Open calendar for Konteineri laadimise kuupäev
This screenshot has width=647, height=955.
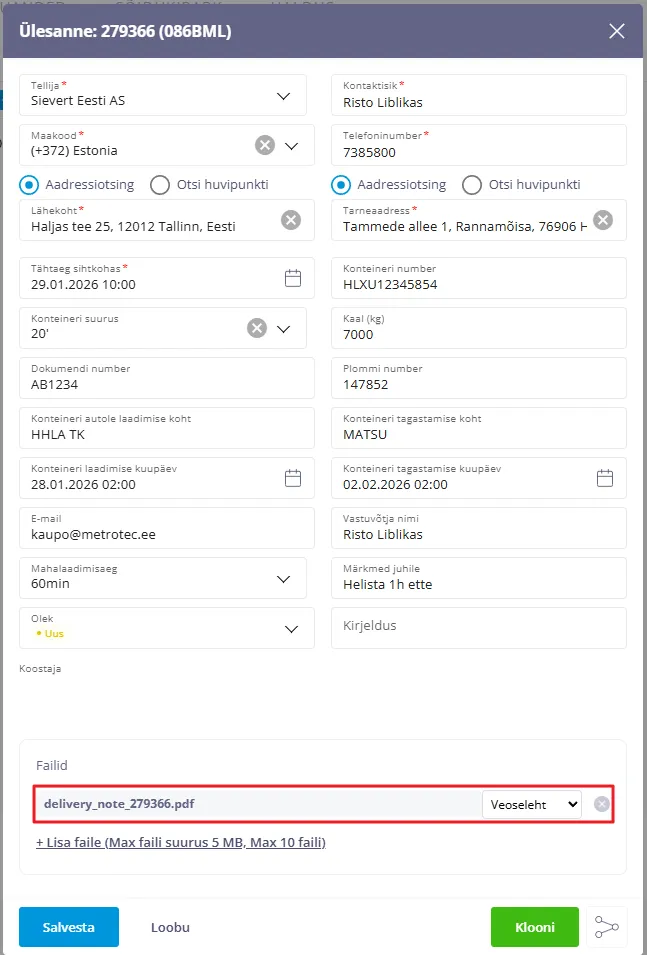pos(293,479)
